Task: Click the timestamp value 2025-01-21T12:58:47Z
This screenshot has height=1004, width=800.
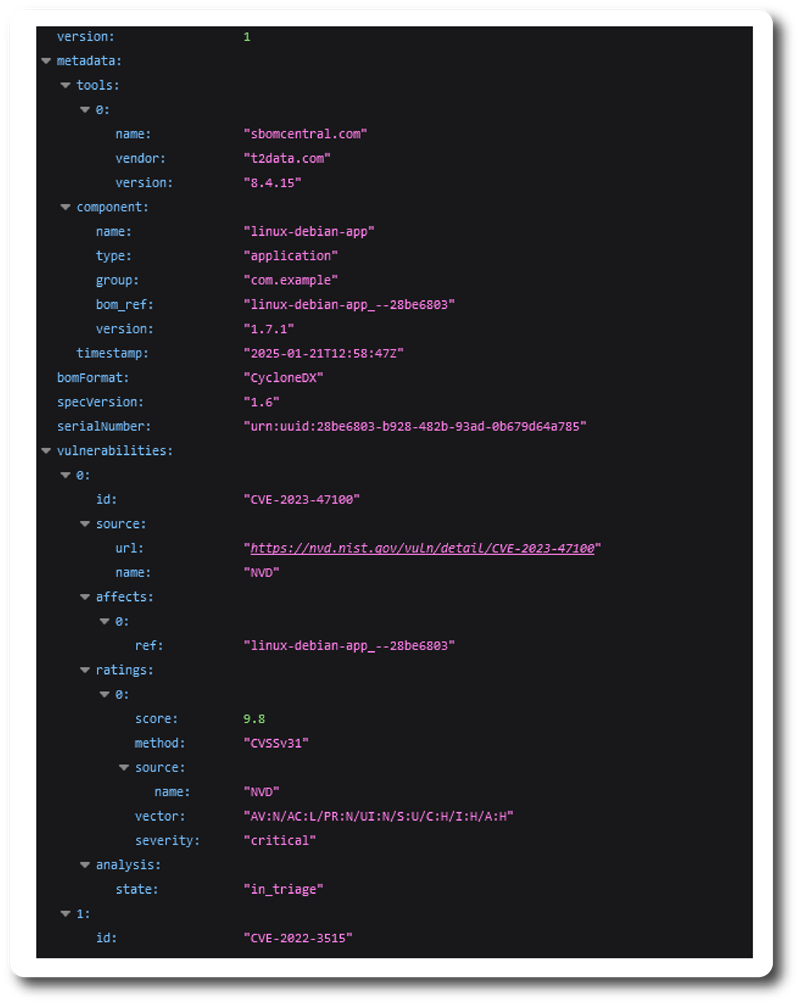Action: pyautogui.click(x=324, y=354)
